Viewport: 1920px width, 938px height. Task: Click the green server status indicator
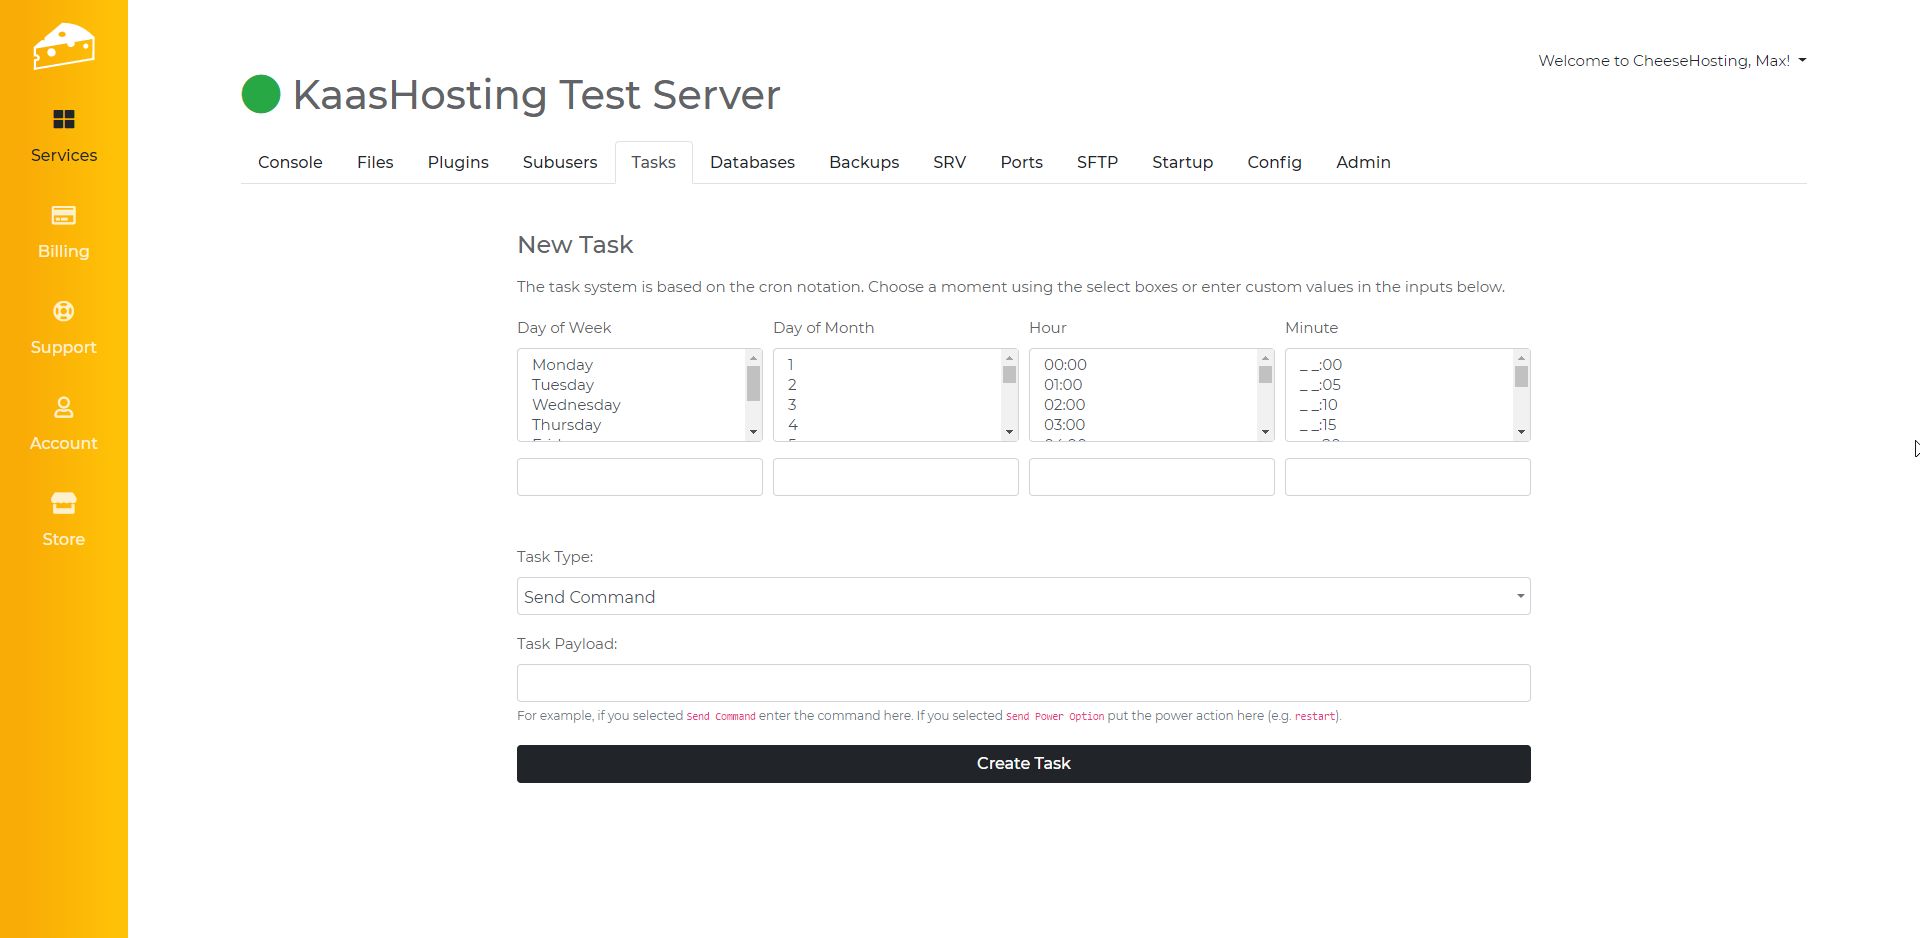(261, 95)
